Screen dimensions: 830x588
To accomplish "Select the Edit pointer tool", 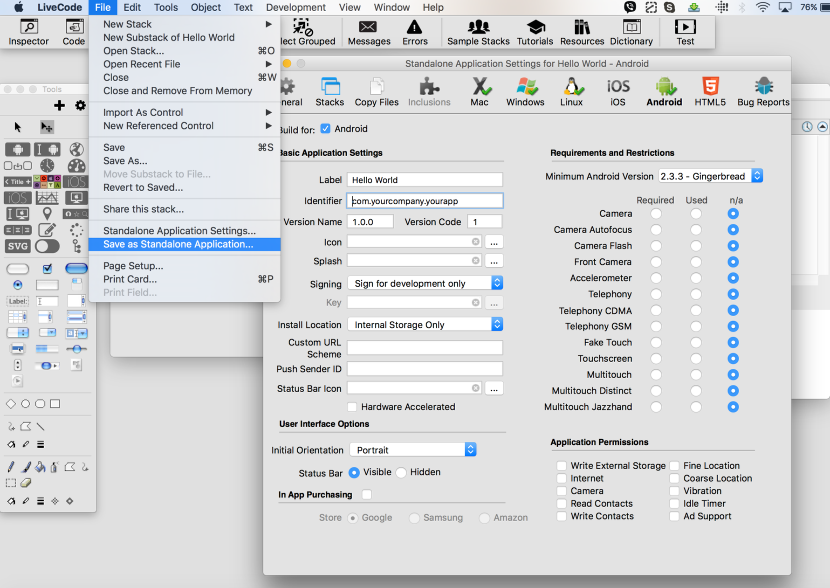I will point(47,127).
